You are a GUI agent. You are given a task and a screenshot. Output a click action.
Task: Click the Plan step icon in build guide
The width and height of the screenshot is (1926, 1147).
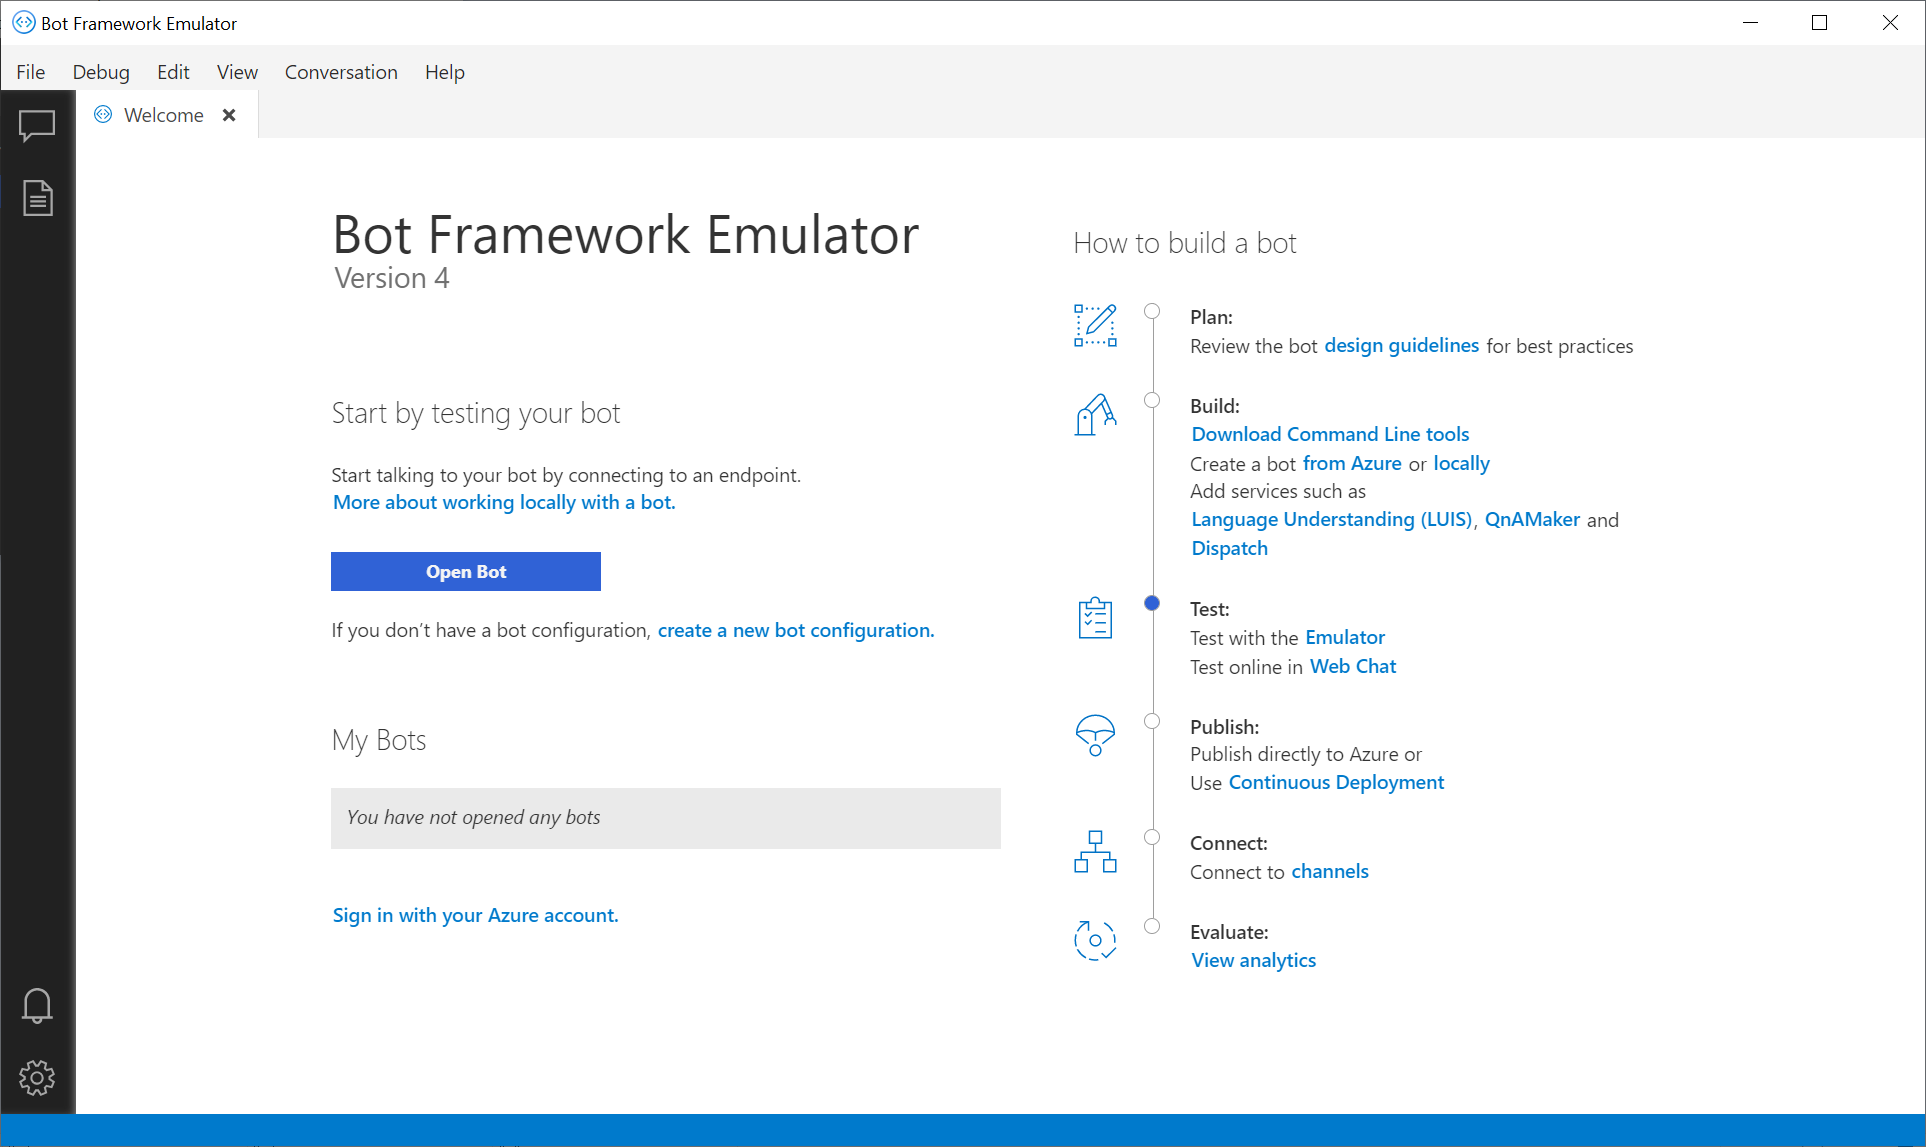(x=1095, y=324)
